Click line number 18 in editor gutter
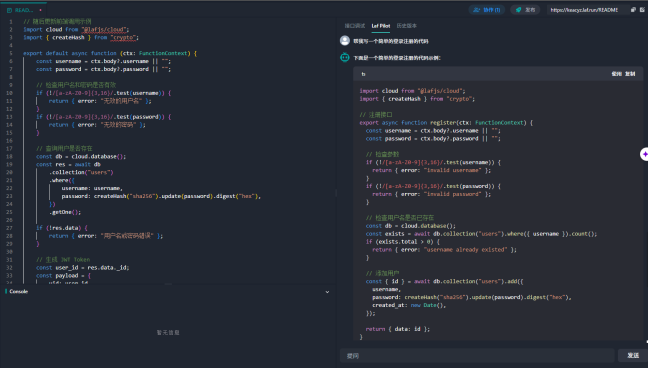 coord(10,156)
